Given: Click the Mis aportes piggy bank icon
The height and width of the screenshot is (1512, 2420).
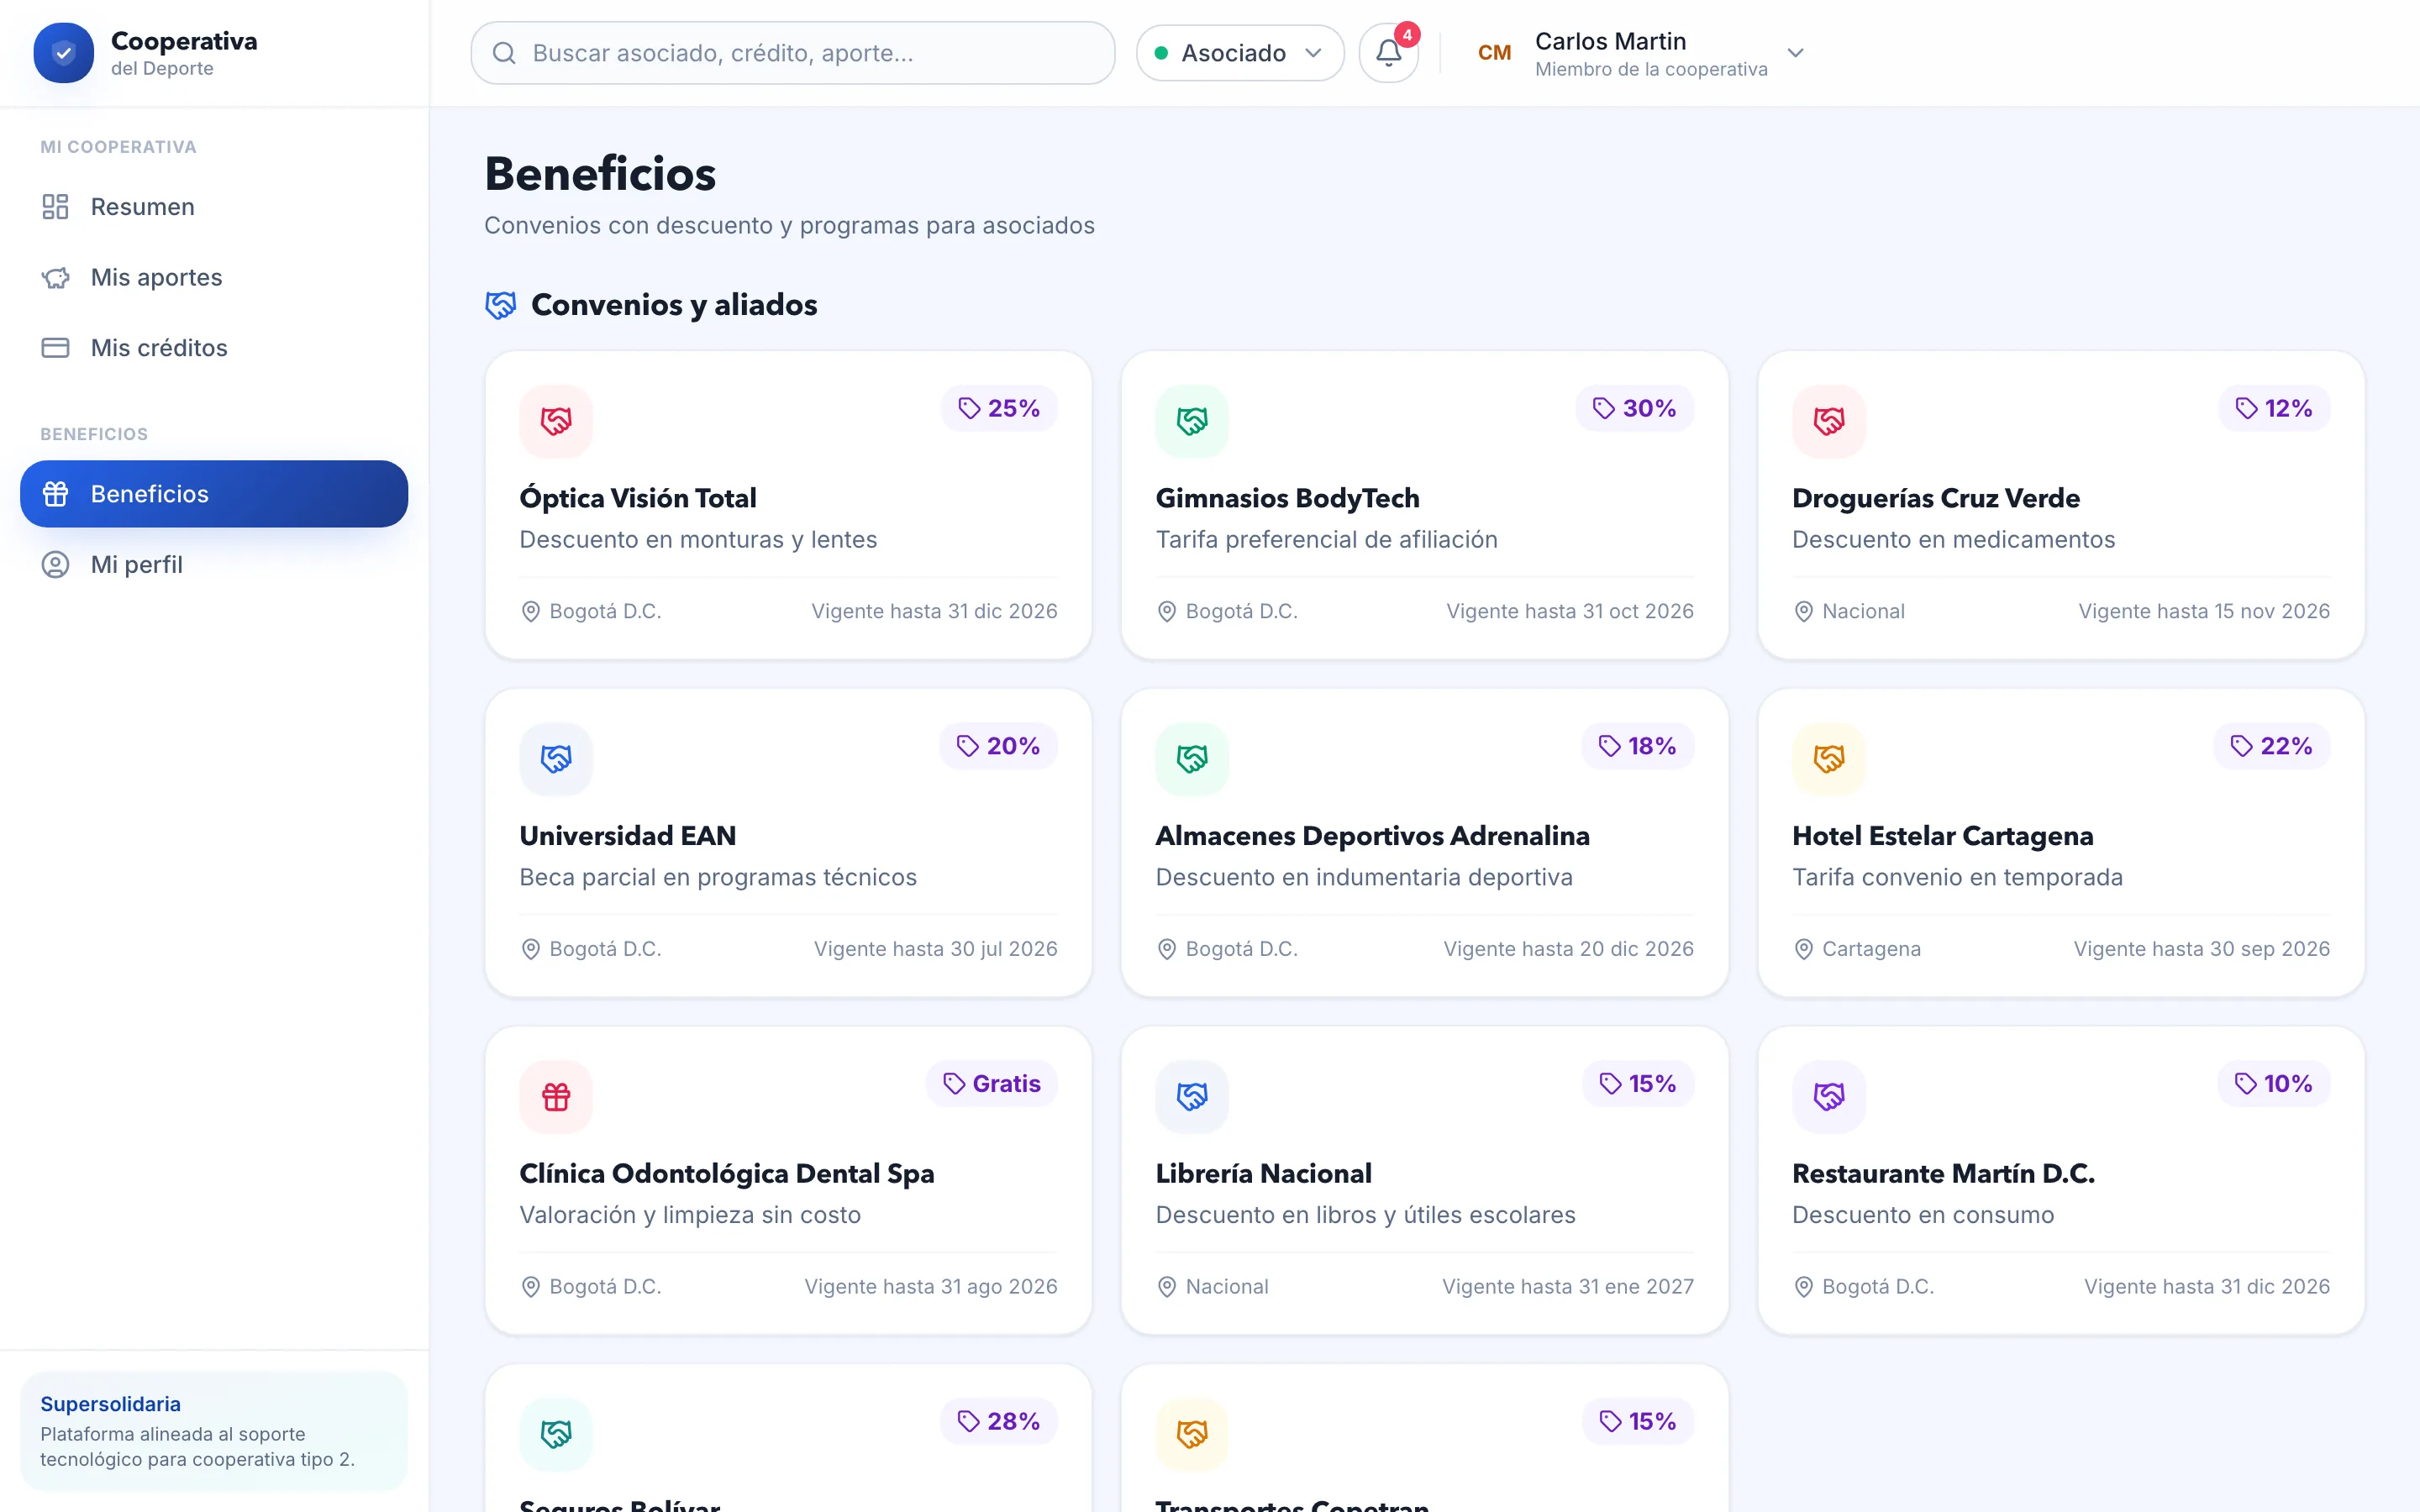Looking at the screenshot, I should click(55, 277).
